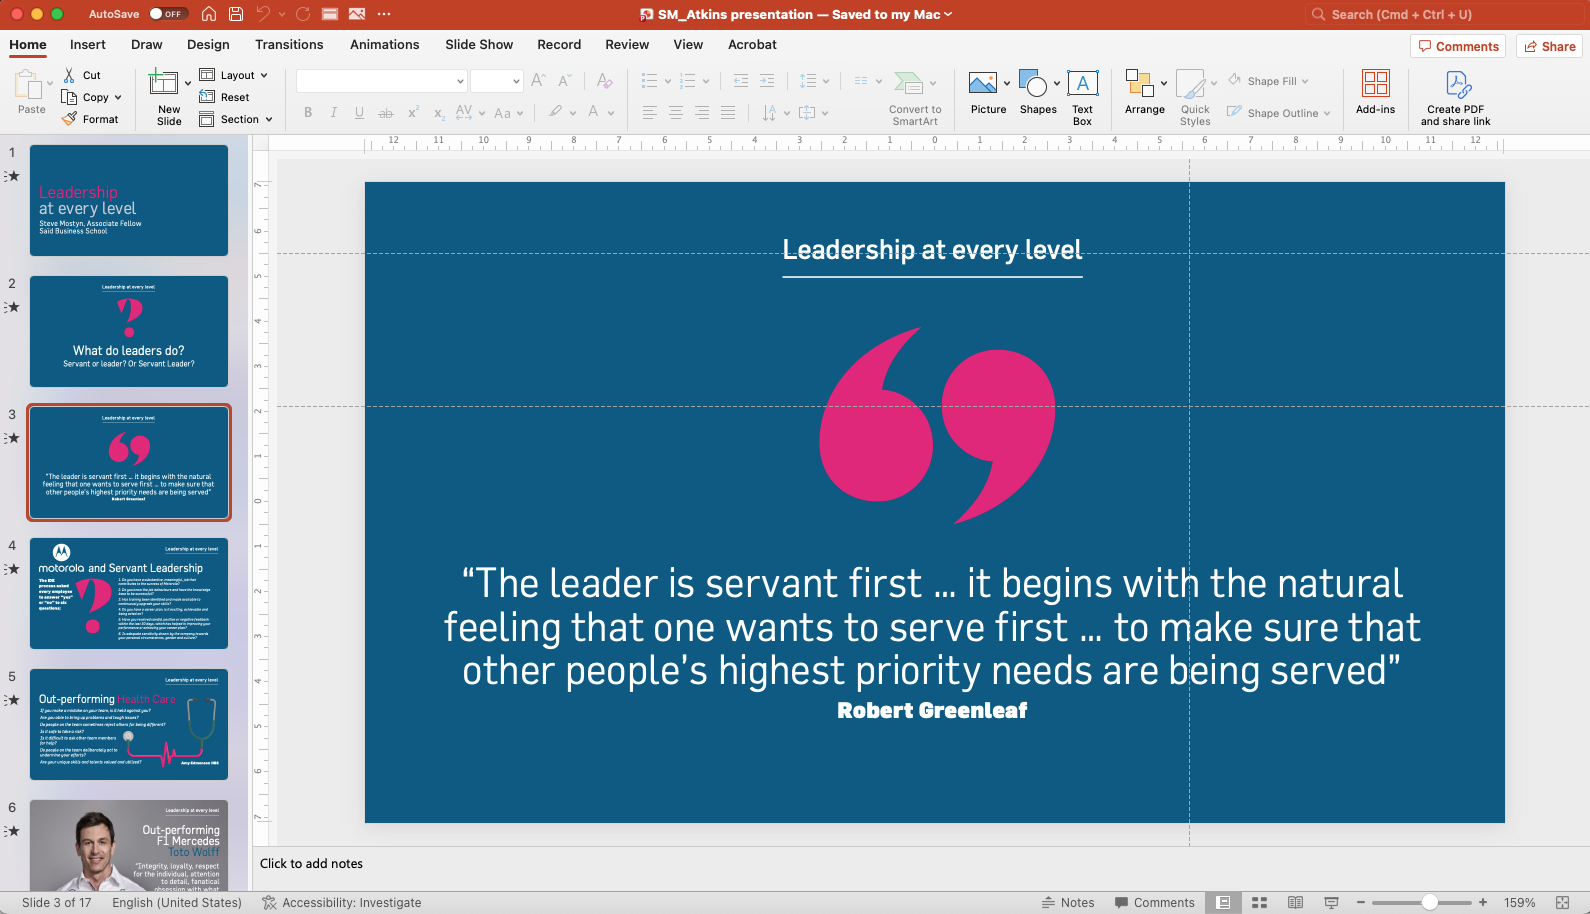The height and width of the screenshot is (914, 1590).
Task: Click the Paste clipboard icon
Action: point(29,85)
